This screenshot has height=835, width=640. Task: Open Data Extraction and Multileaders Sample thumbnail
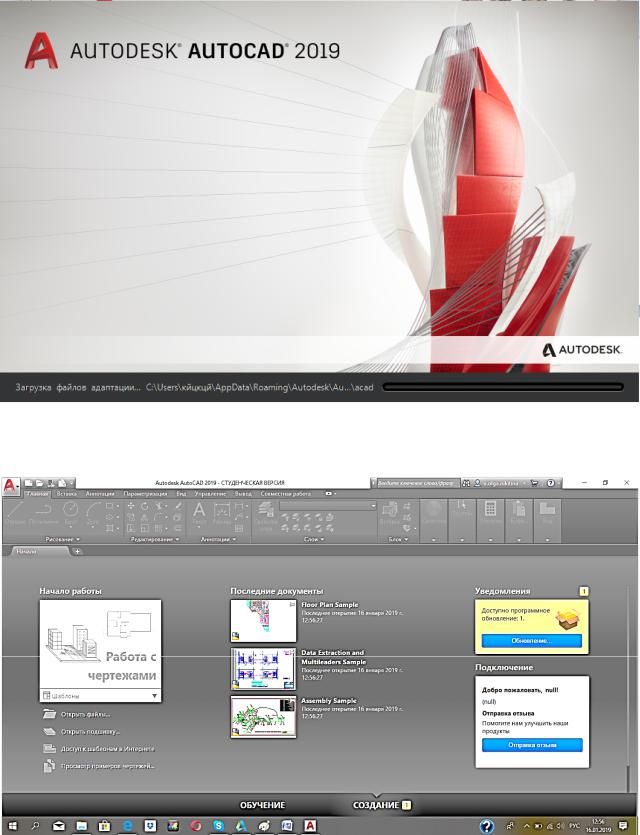point(263,669)
